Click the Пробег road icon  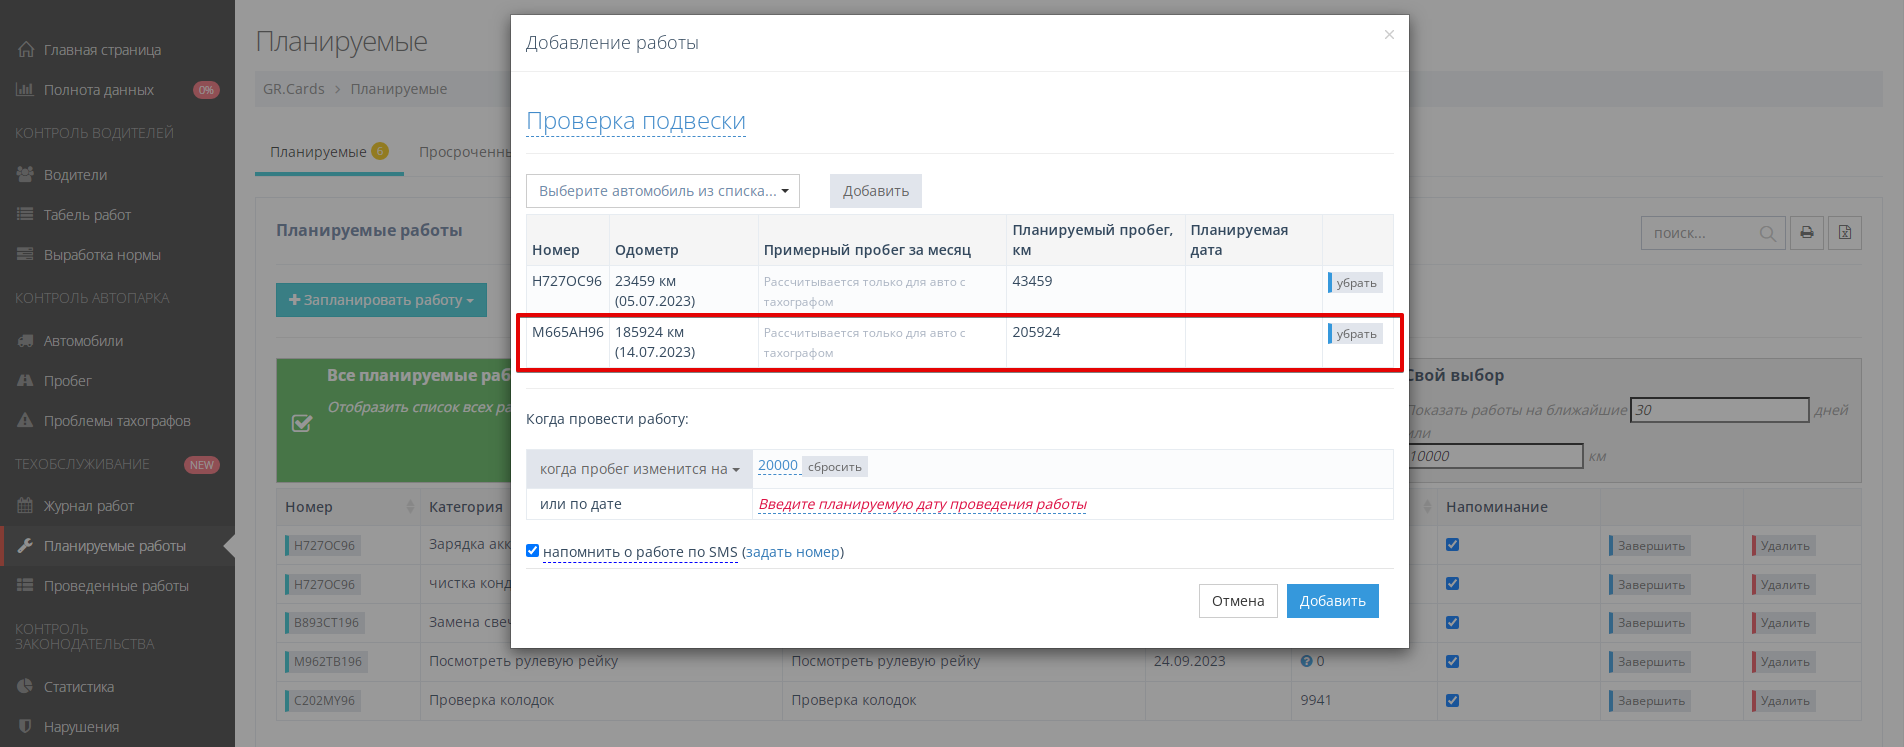25,381
